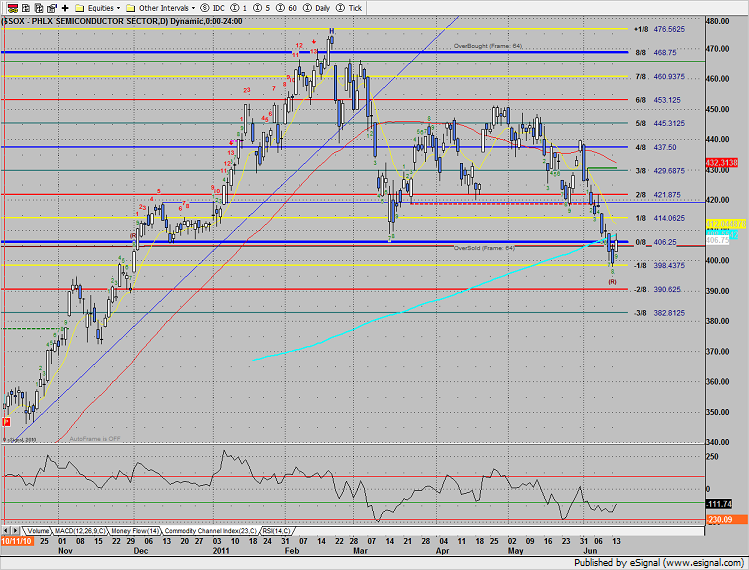The height and width of the screenshot is (570, 749).
Task: Click the -3/8 382.8125 level label
Action: click(659, 313)
